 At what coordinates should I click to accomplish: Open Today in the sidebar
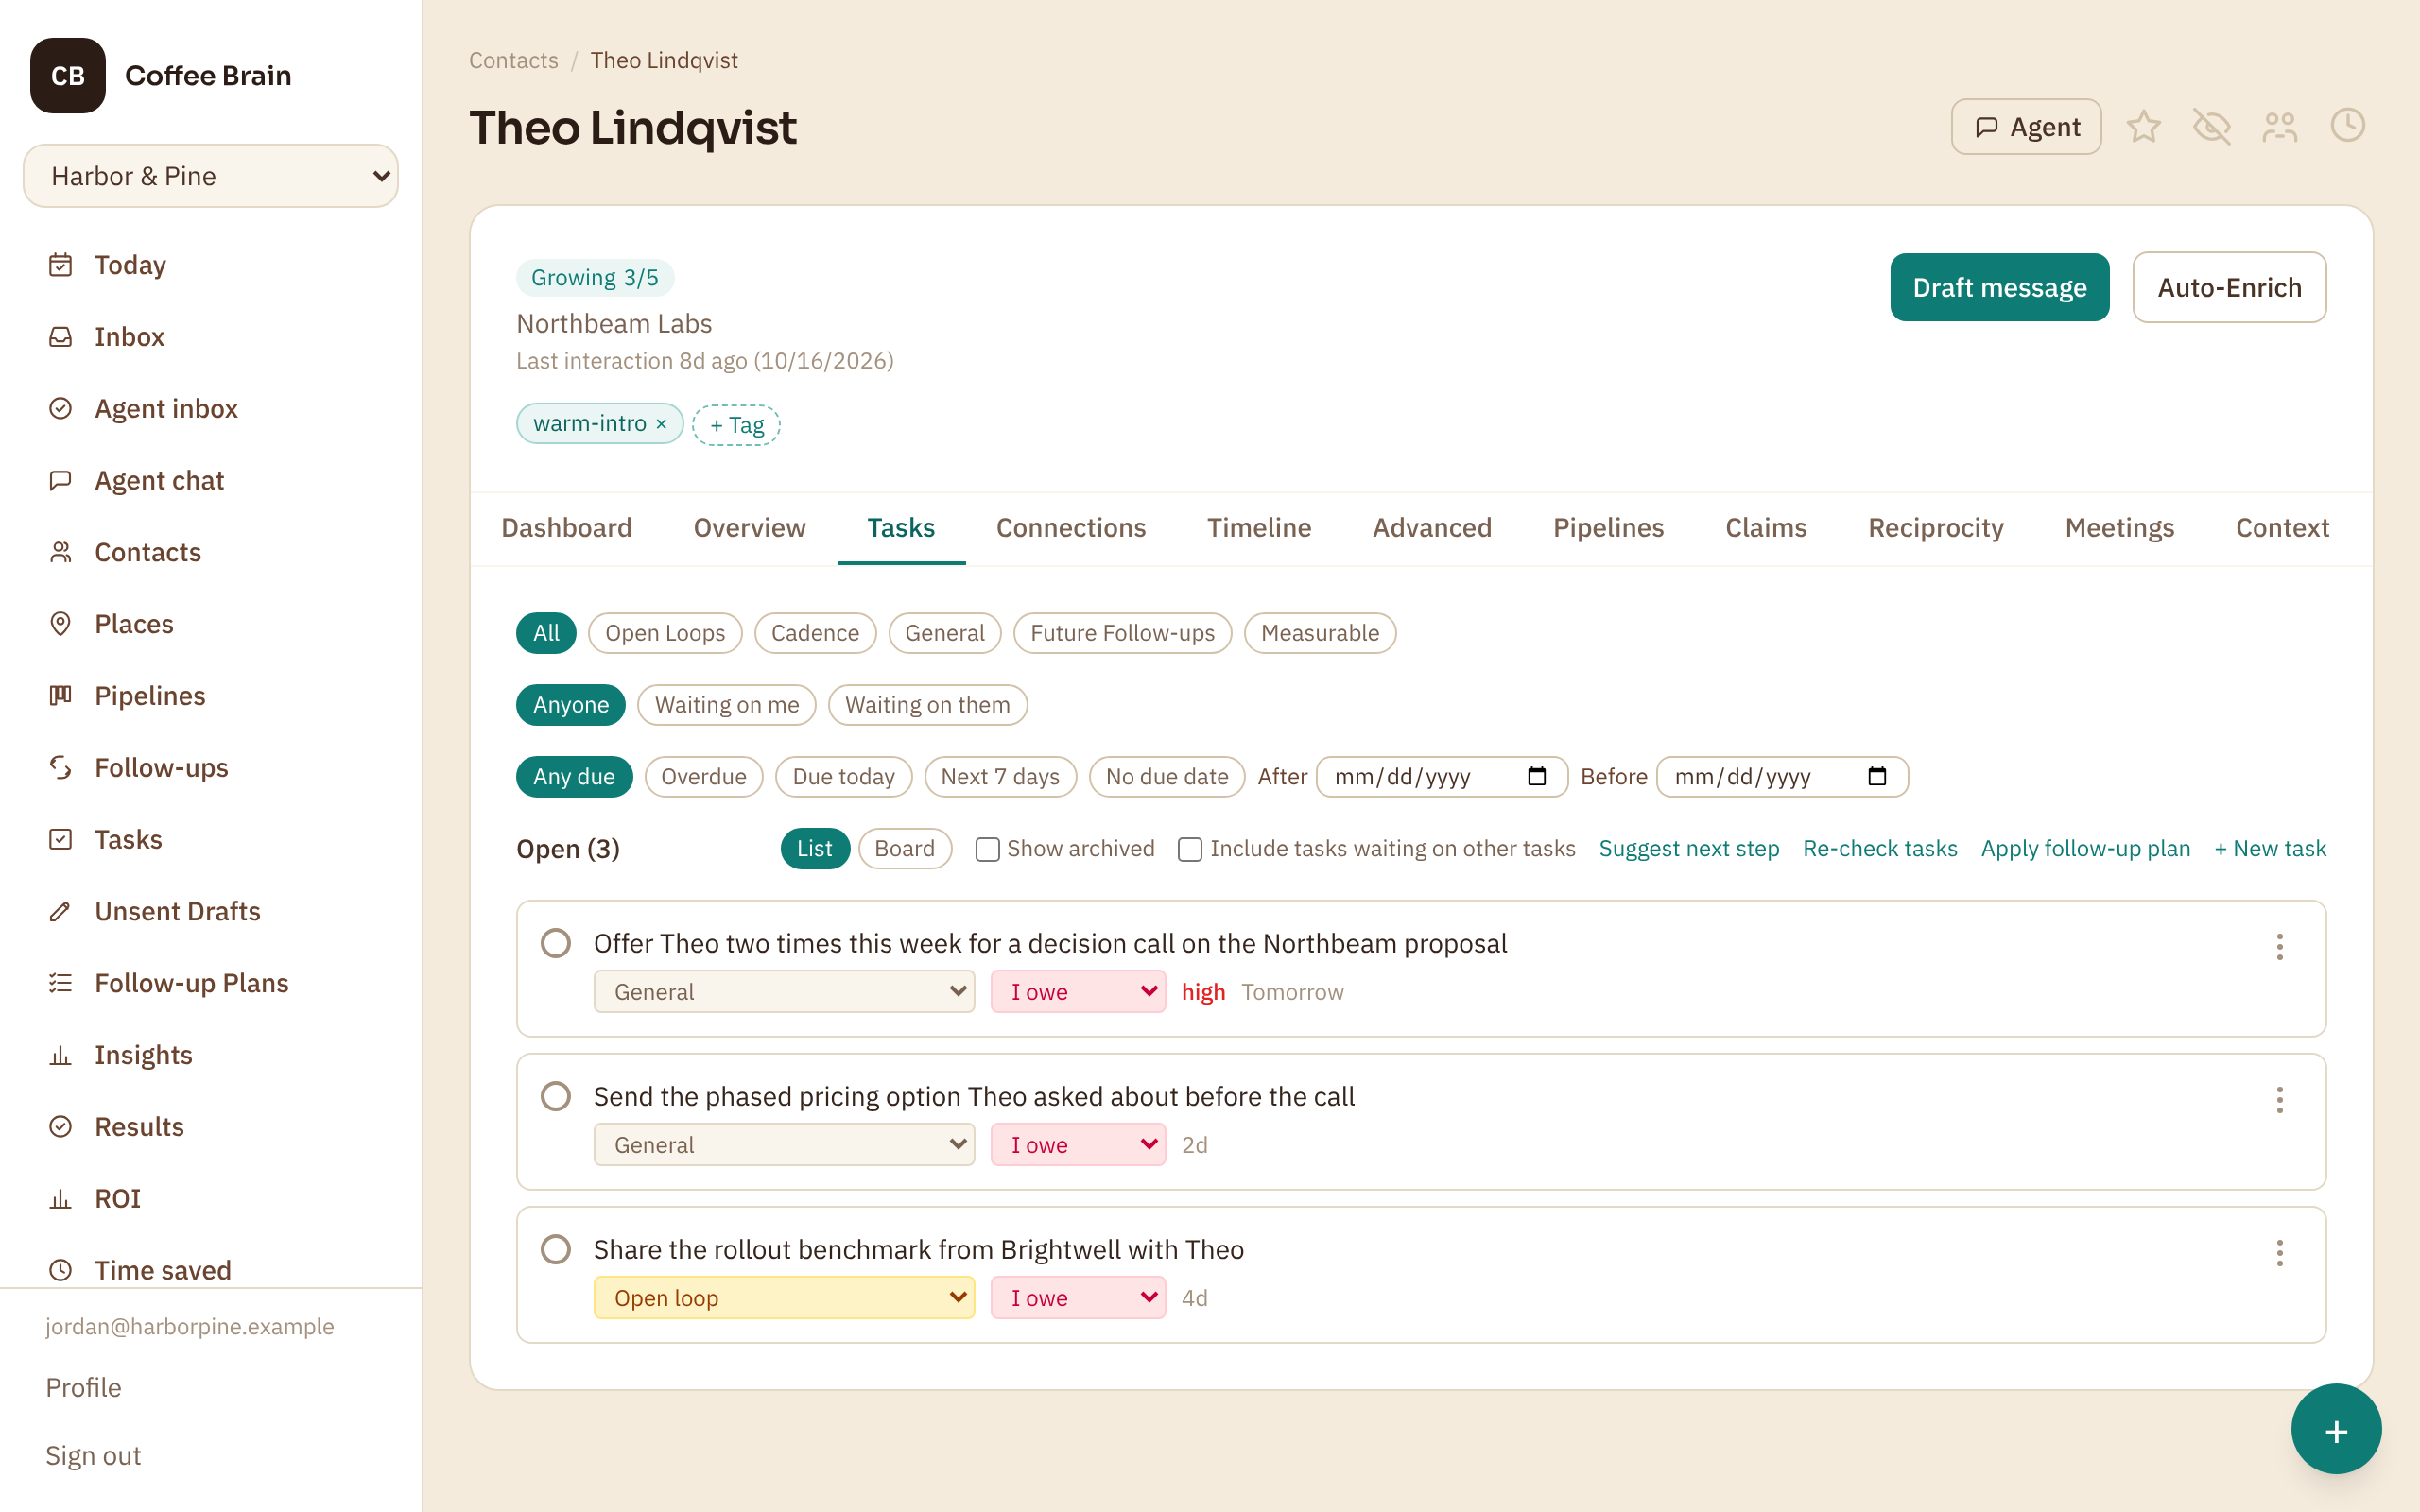[210, 265]
